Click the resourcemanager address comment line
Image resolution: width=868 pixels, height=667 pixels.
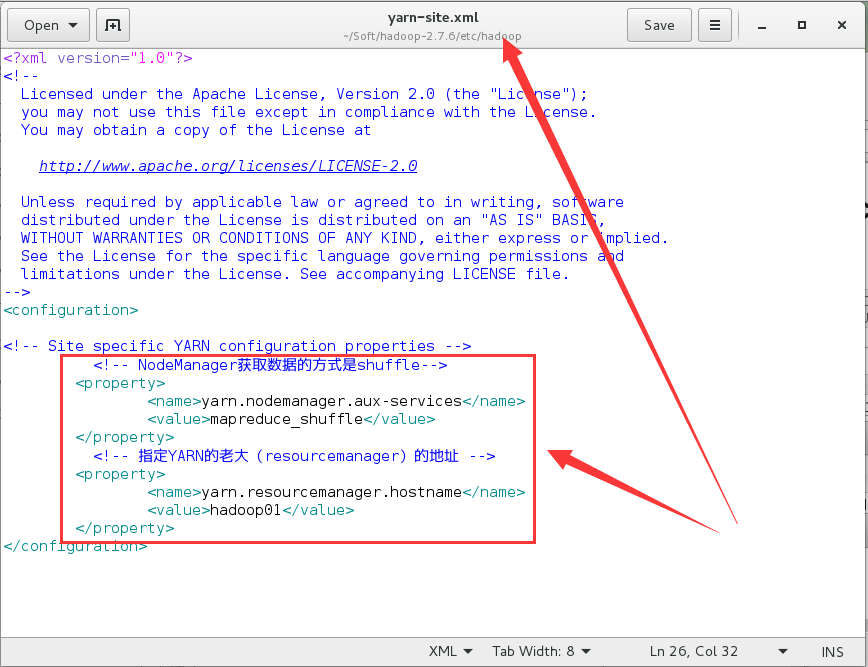pos(294,456)
